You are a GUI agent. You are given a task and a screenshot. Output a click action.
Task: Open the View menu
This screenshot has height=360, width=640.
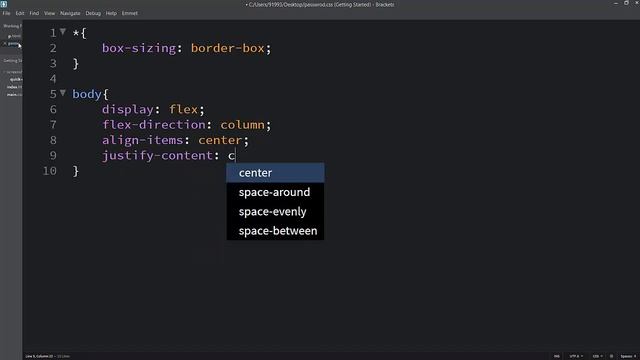coord(49,13)
